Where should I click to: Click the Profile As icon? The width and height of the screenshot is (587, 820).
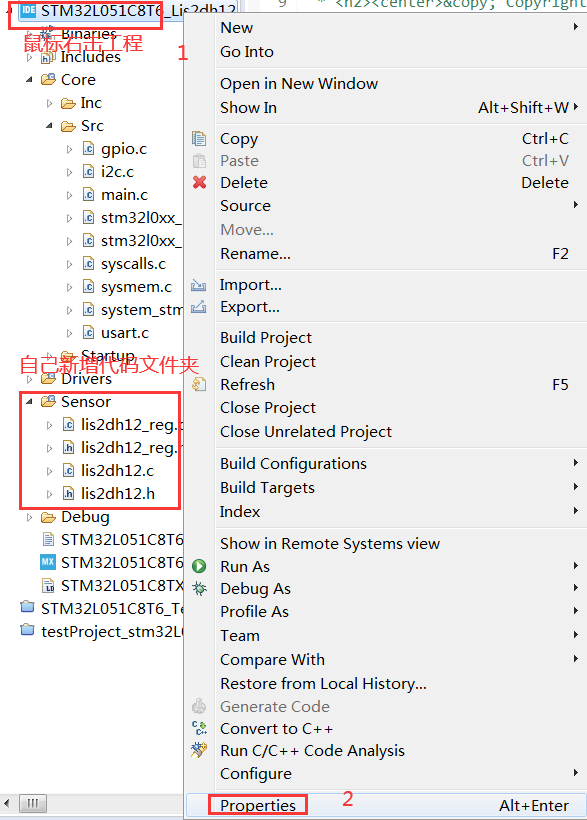point(197,612)
